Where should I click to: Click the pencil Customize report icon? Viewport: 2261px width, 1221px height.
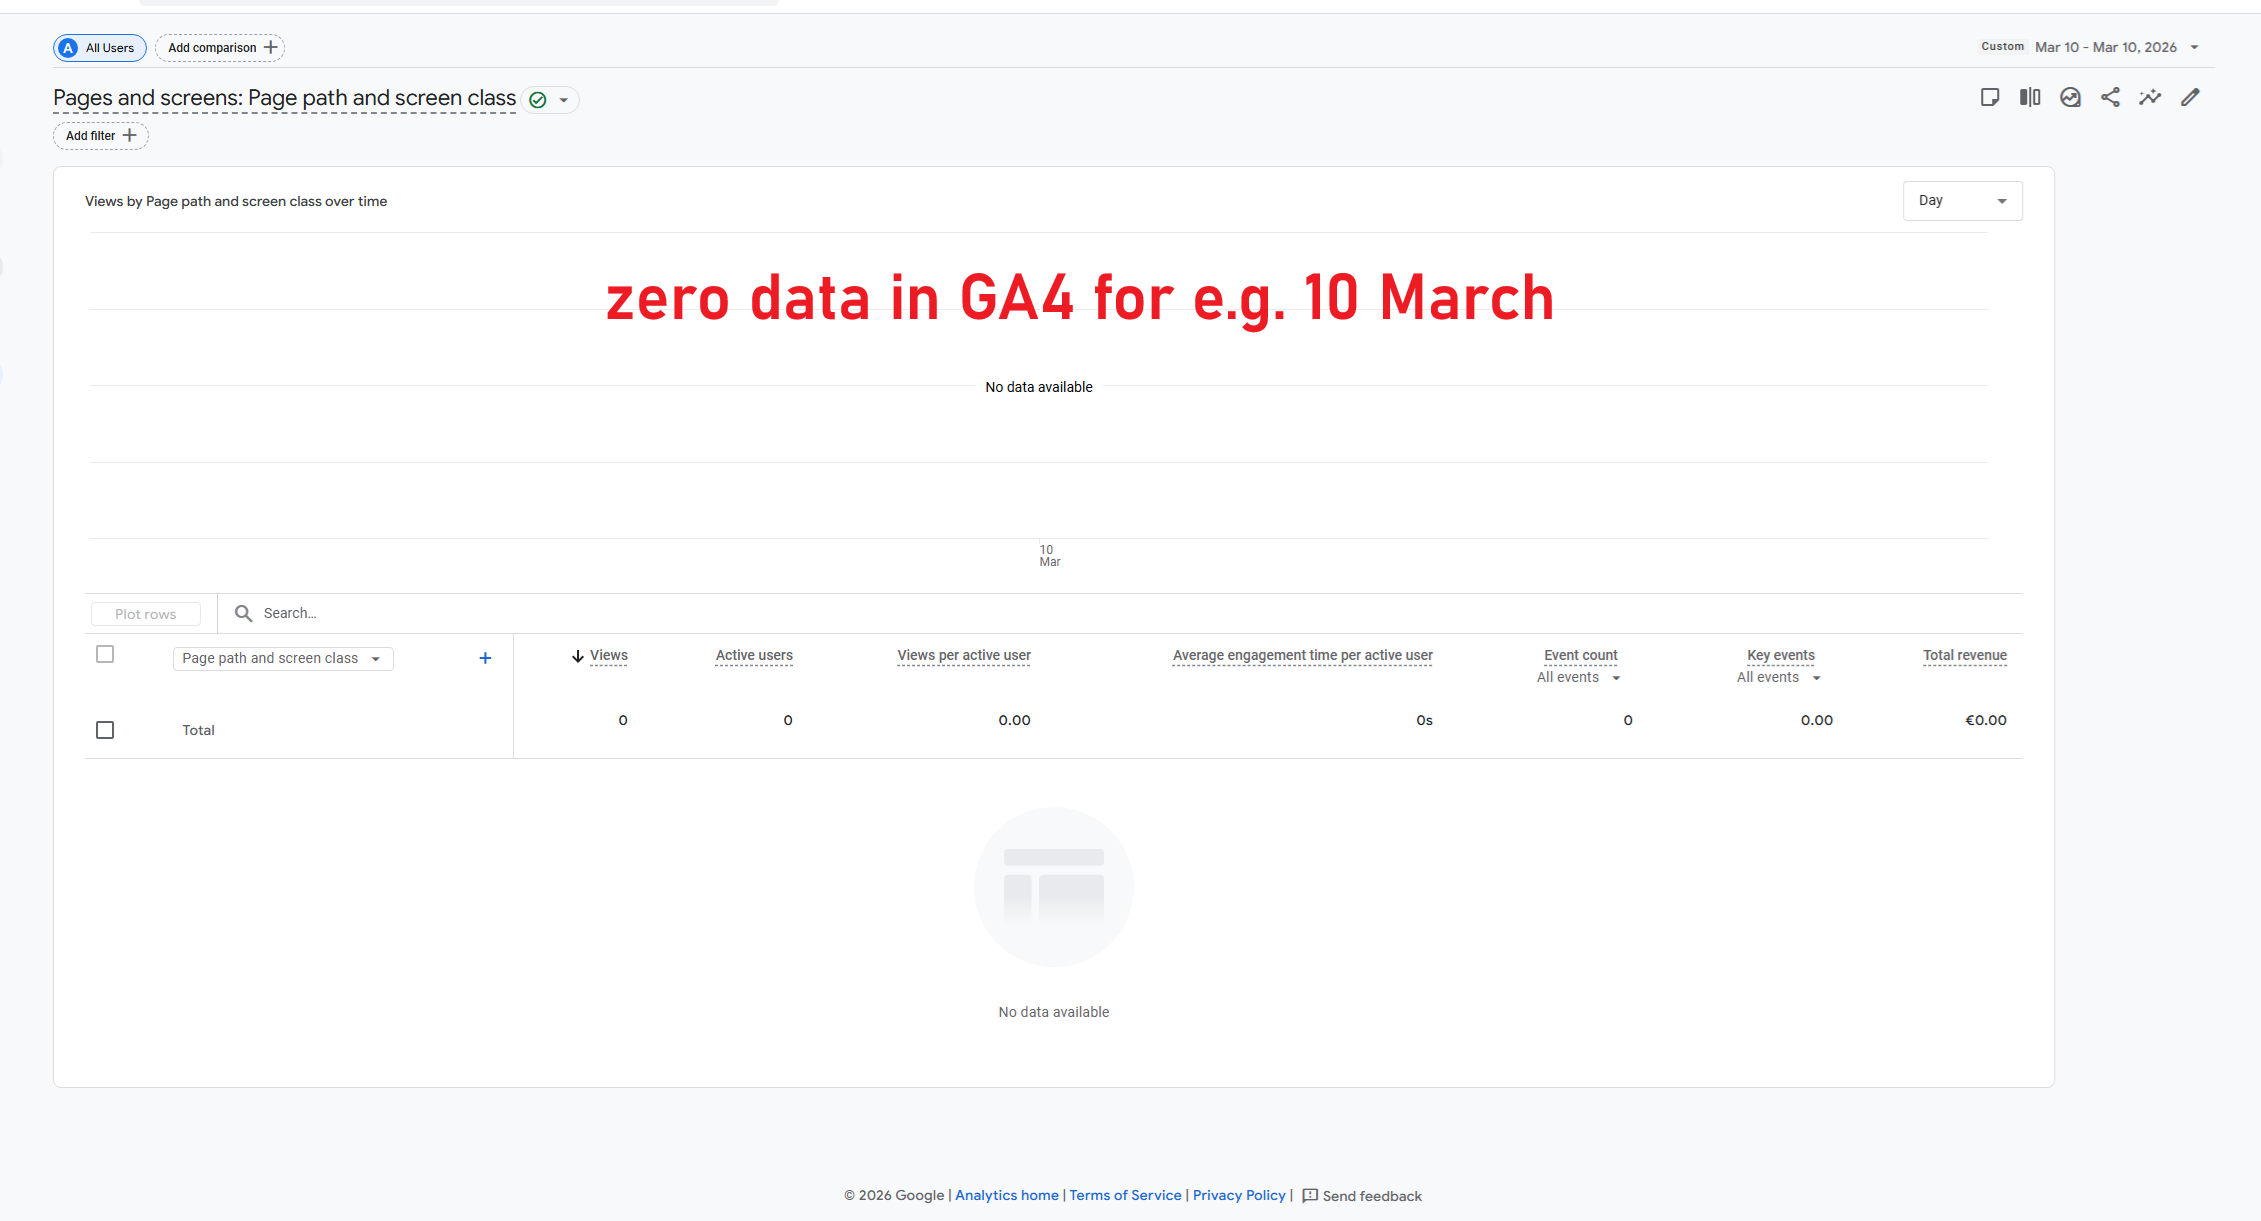(x=2190, y=97)
